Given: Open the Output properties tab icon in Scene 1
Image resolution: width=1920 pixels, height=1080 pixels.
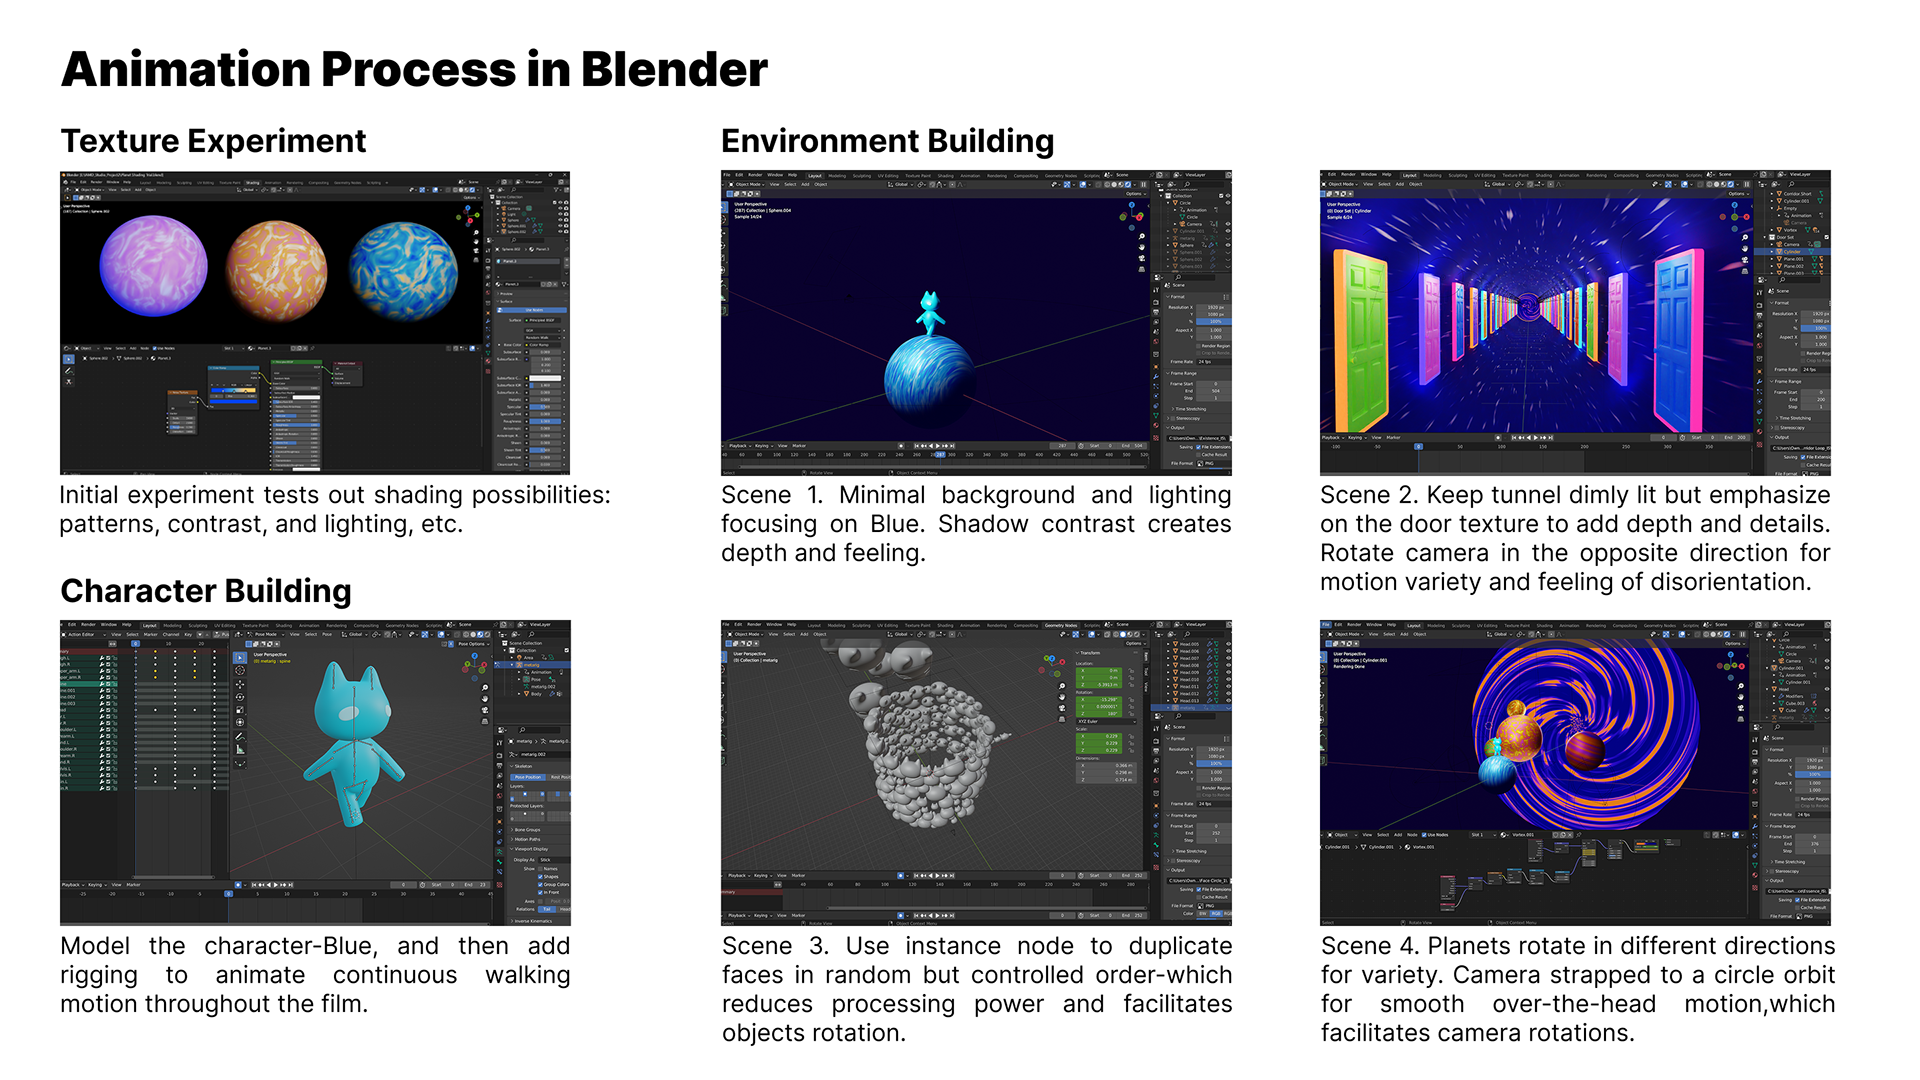Looking at the screenshot, I should (x=1156, y=312).
